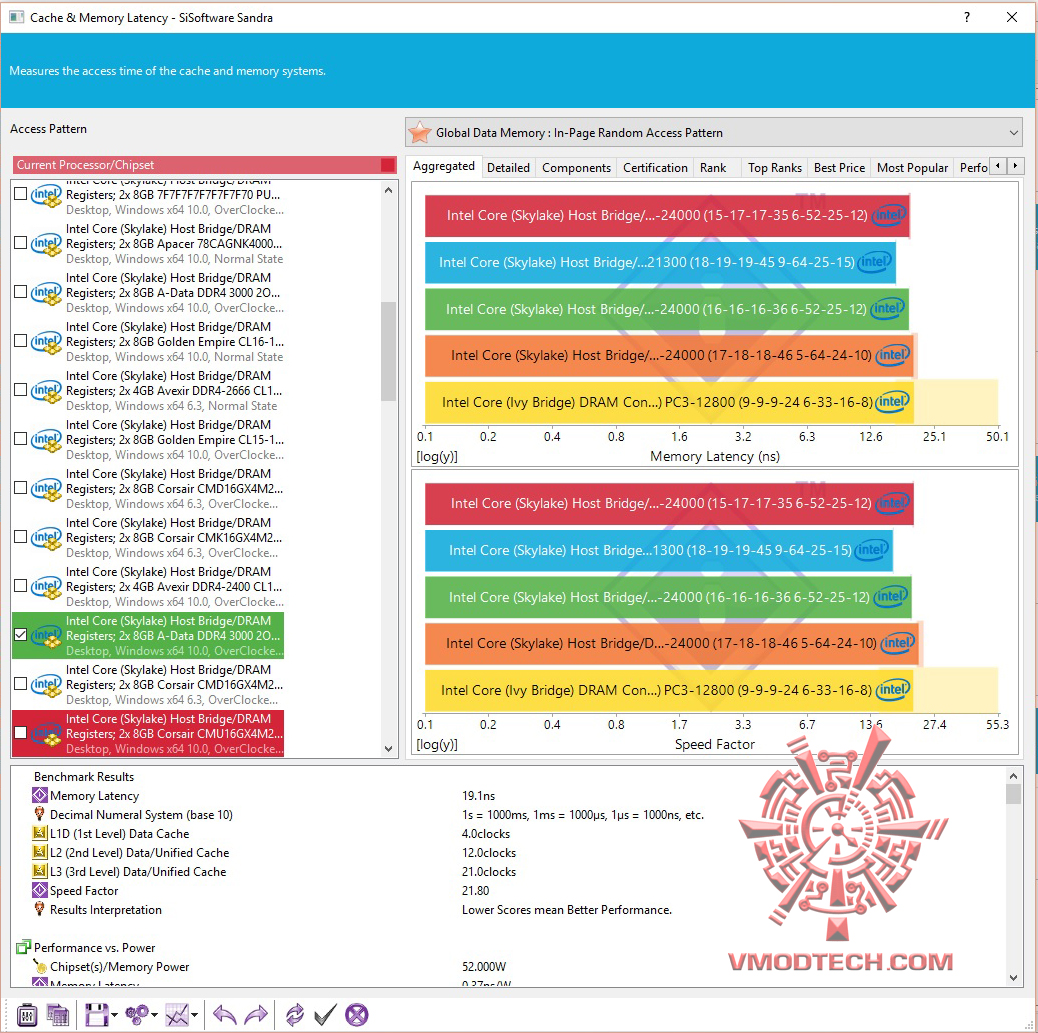Click processor list scrollbar up arrow
This screenshot has height=1033, width=1038.
tap(389, 190)
